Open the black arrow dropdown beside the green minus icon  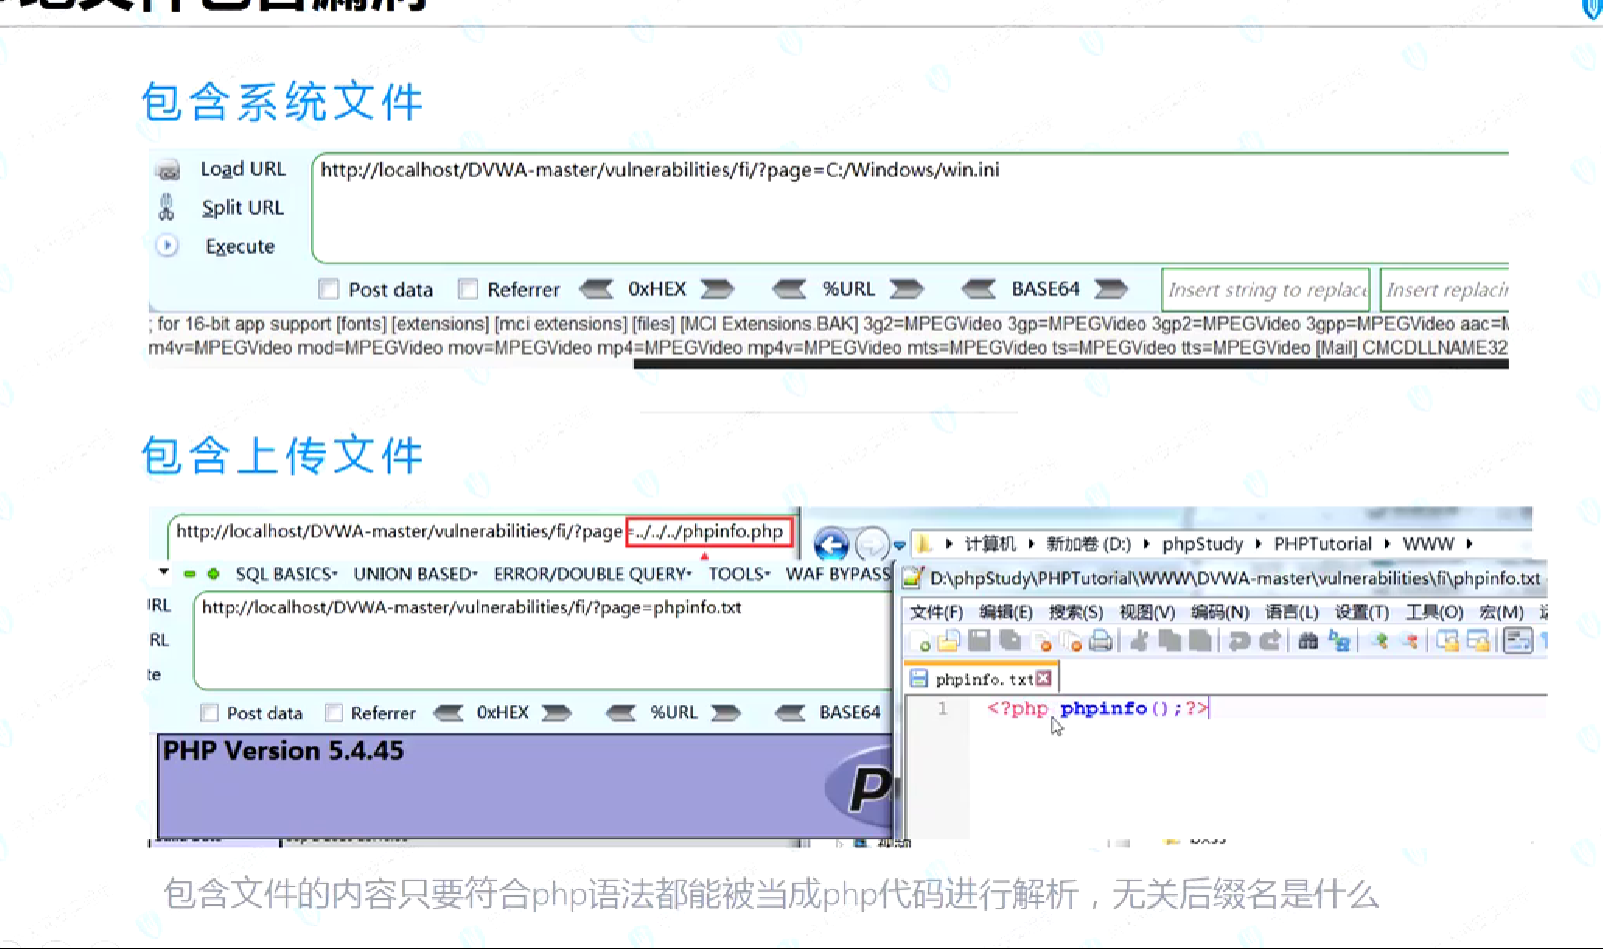tap(164, 572)
